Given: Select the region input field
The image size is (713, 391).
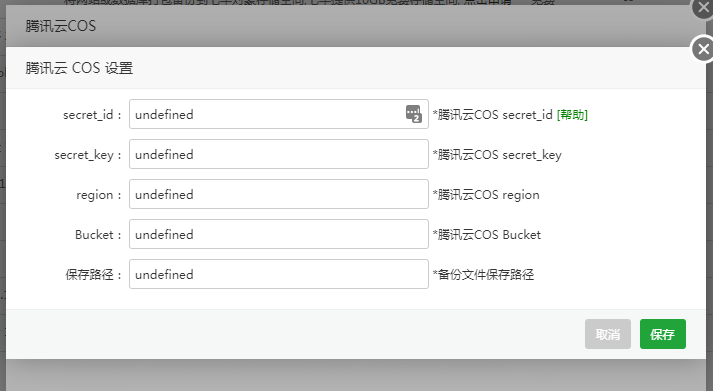Looking at the screenshot, I should pyautogui.click(x=279, y=194).
